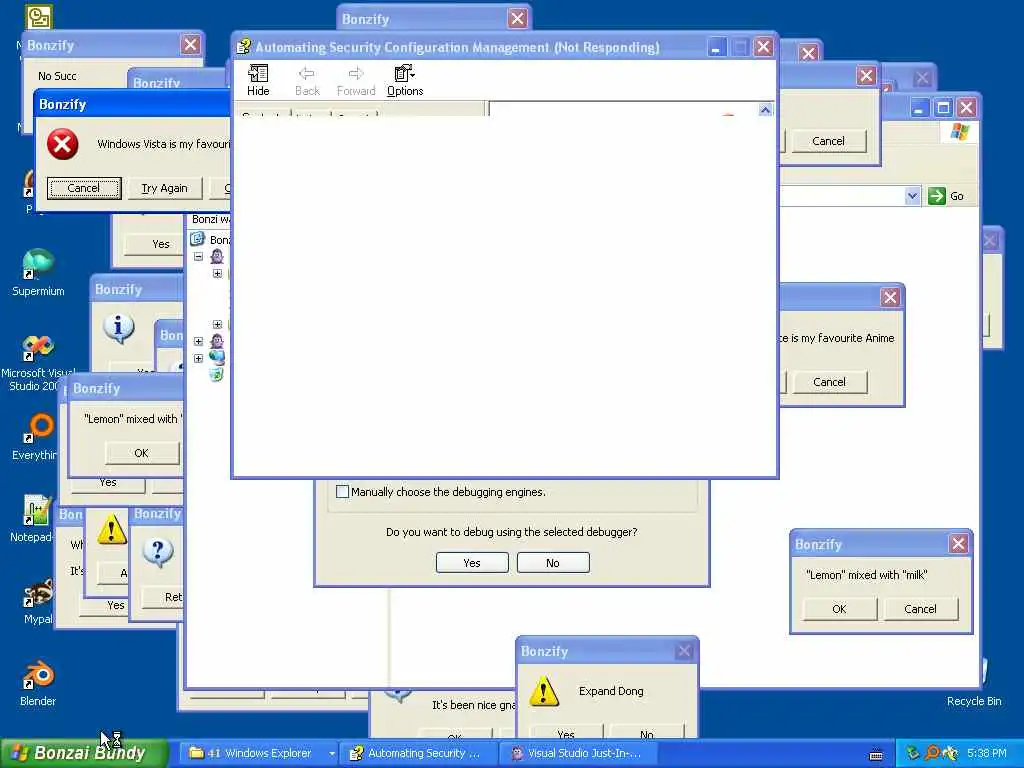Click Cancel in top-right dialog behind help window
This screenshot has height=768, width=1024.
point(829,141)
